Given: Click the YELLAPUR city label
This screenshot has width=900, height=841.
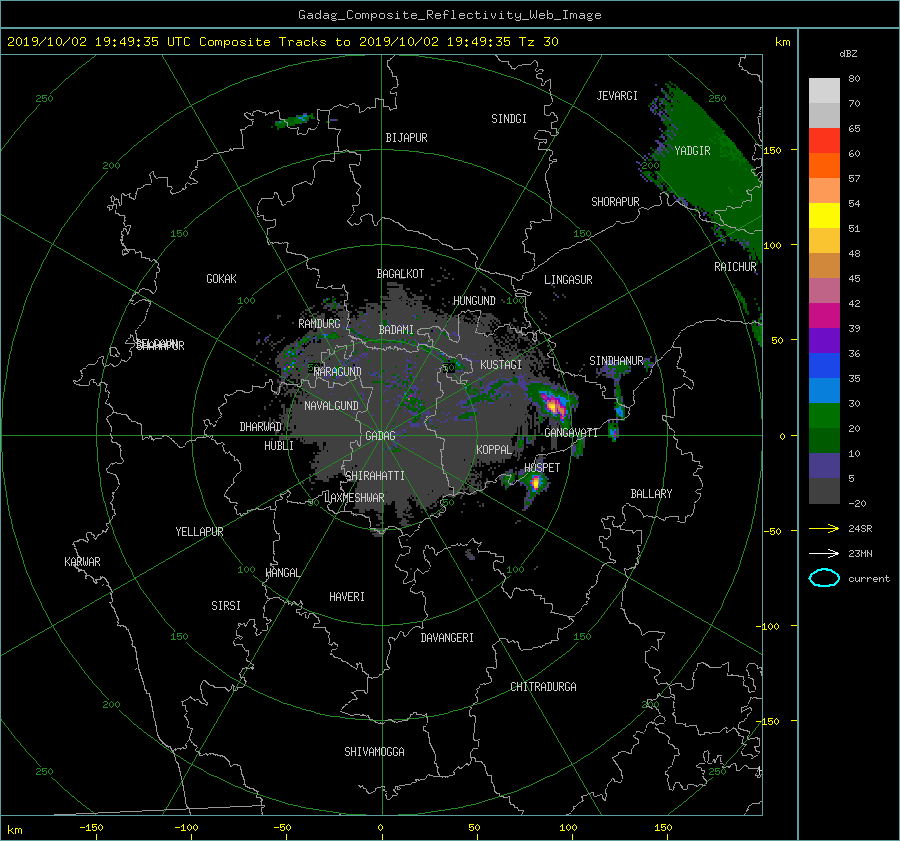Looking at the screenshot, I should click(x=199, y=532).
